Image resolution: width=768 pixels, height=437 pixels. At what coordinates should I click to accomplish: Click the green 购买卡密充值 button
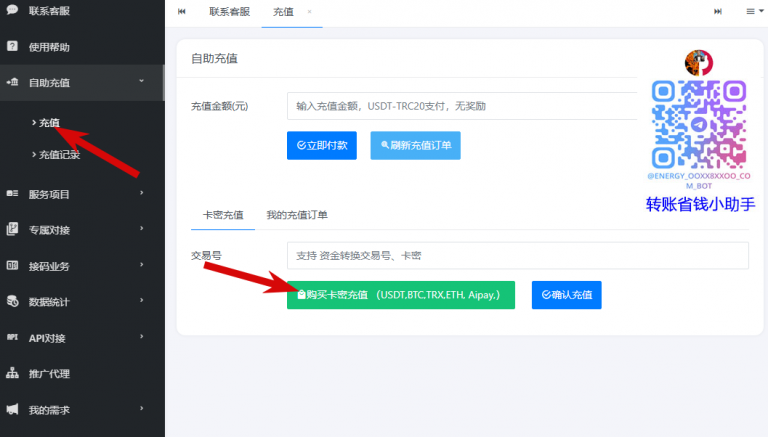tap(401, 295)
